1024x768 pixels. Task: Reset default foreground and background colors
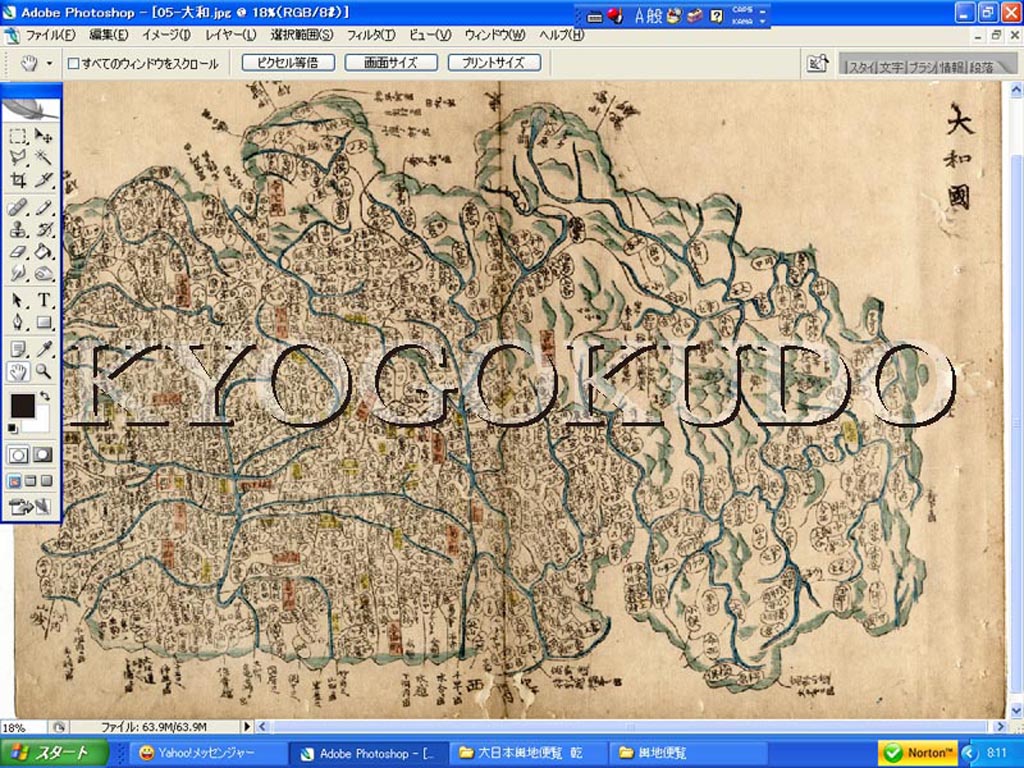pos(13,428)
